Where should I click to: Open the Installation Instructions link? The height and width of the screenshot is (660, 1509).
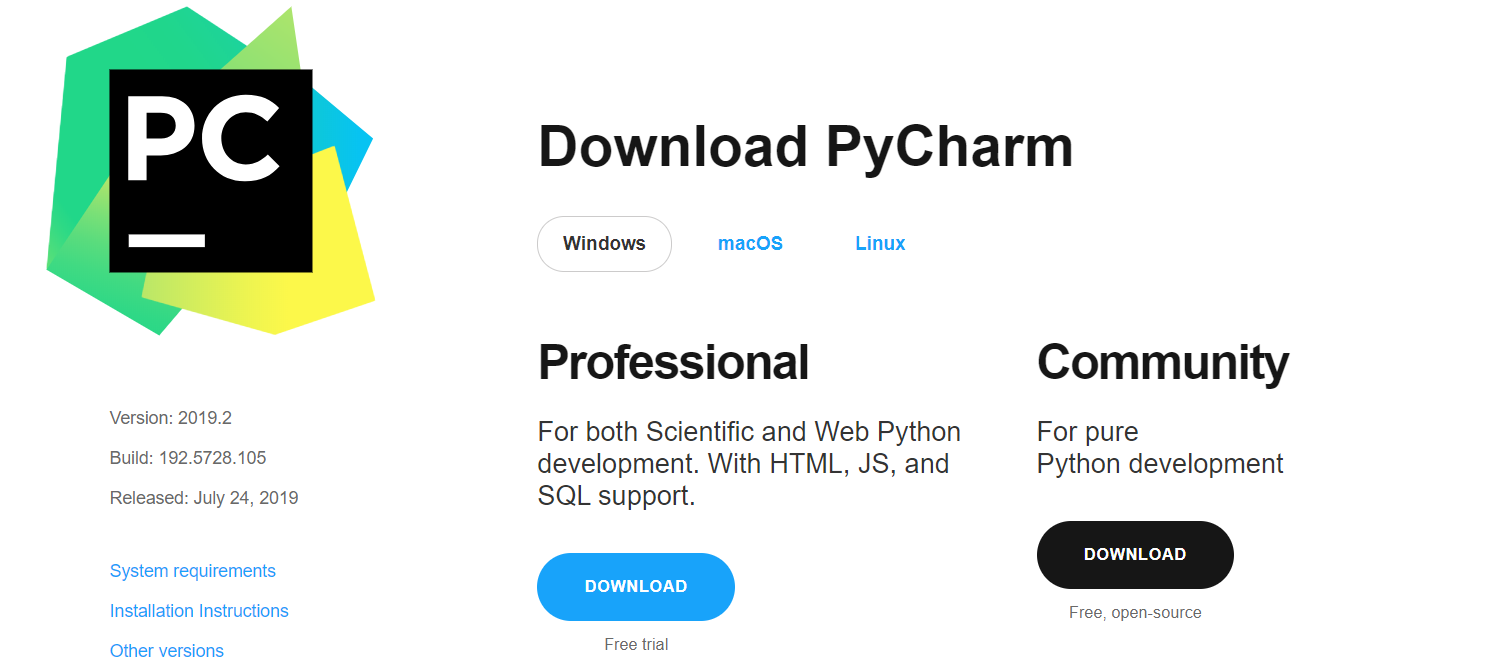click(199, 610)
